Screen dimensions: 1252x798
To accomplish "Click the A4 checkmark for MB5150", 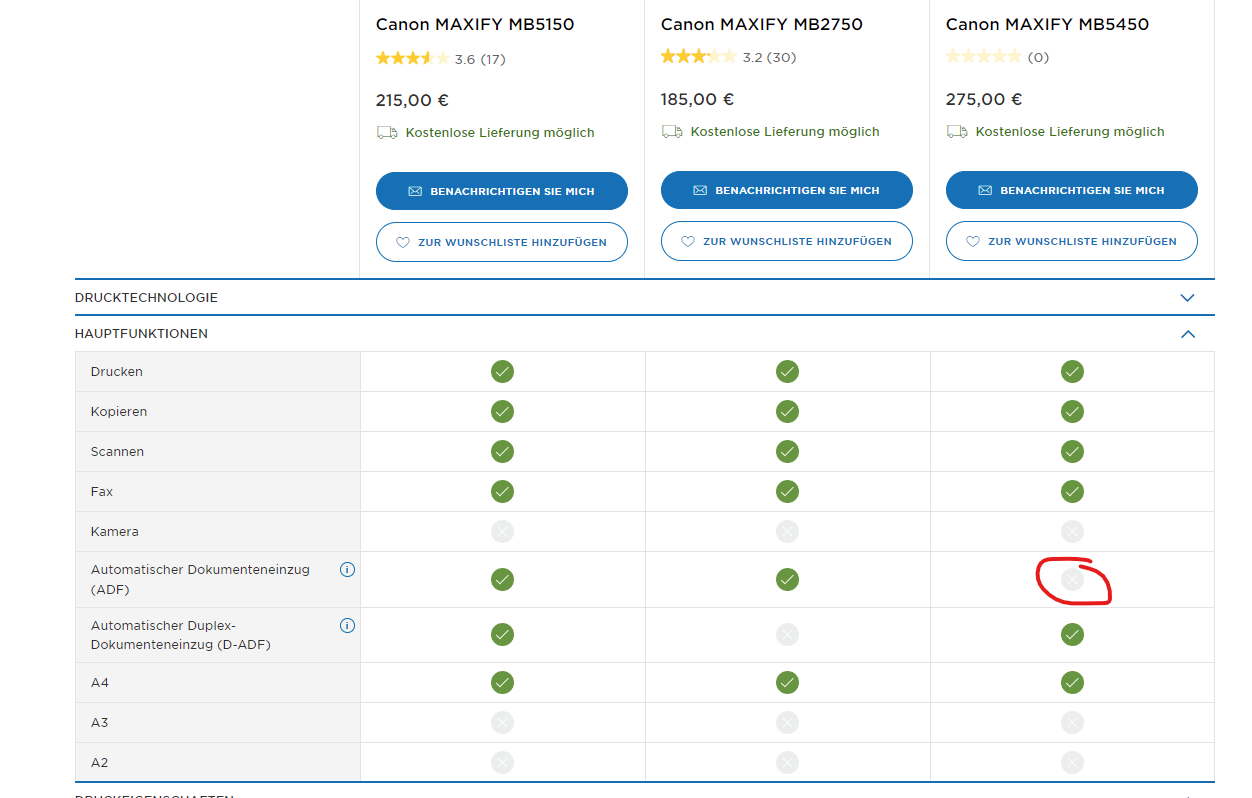I will 502,683.
